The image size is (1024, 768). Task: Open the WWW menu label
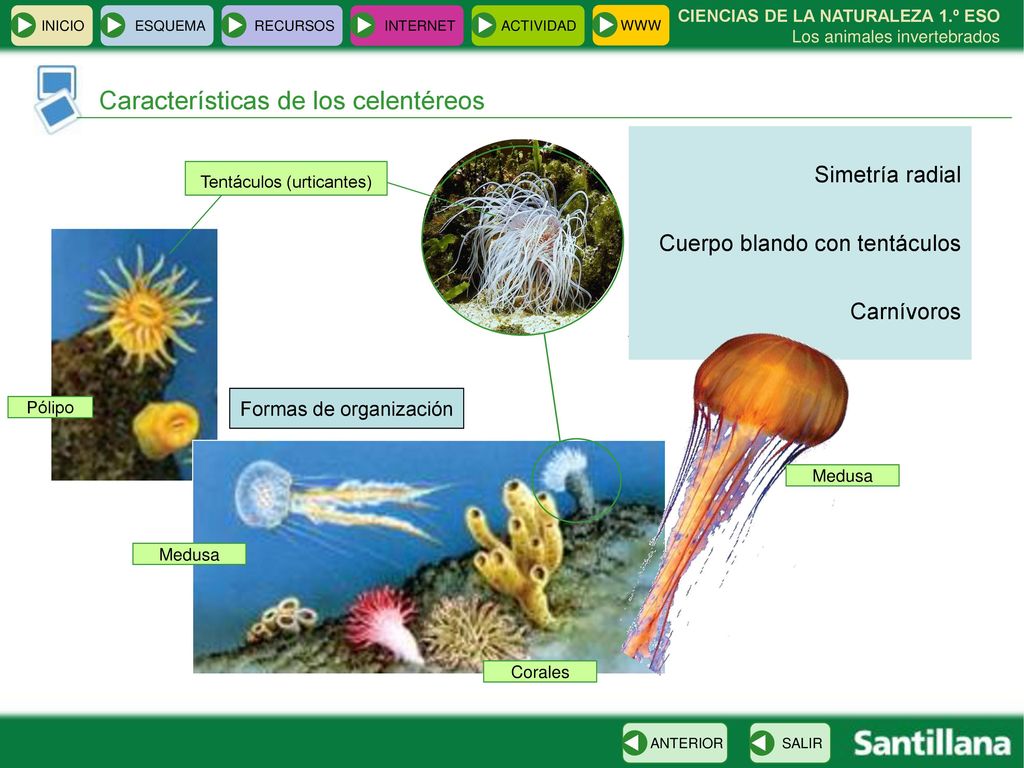pos(641,25)
